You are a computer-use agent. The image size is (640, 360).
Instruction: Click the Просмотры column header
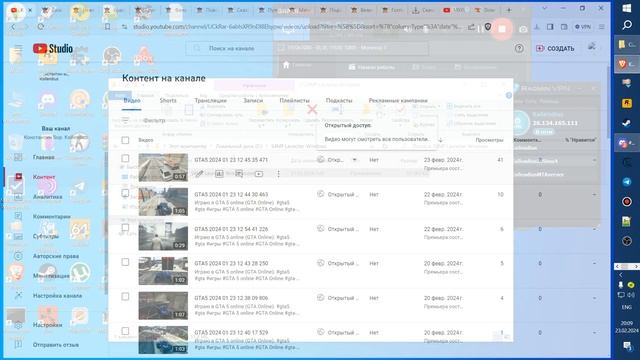tap(489, 140)
